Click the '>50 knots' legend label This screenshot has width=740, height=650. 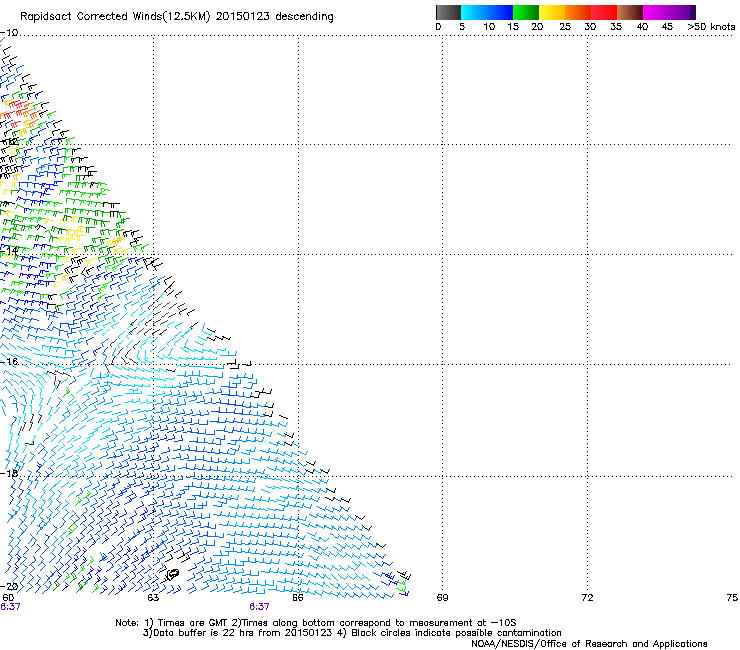[711, 27]
